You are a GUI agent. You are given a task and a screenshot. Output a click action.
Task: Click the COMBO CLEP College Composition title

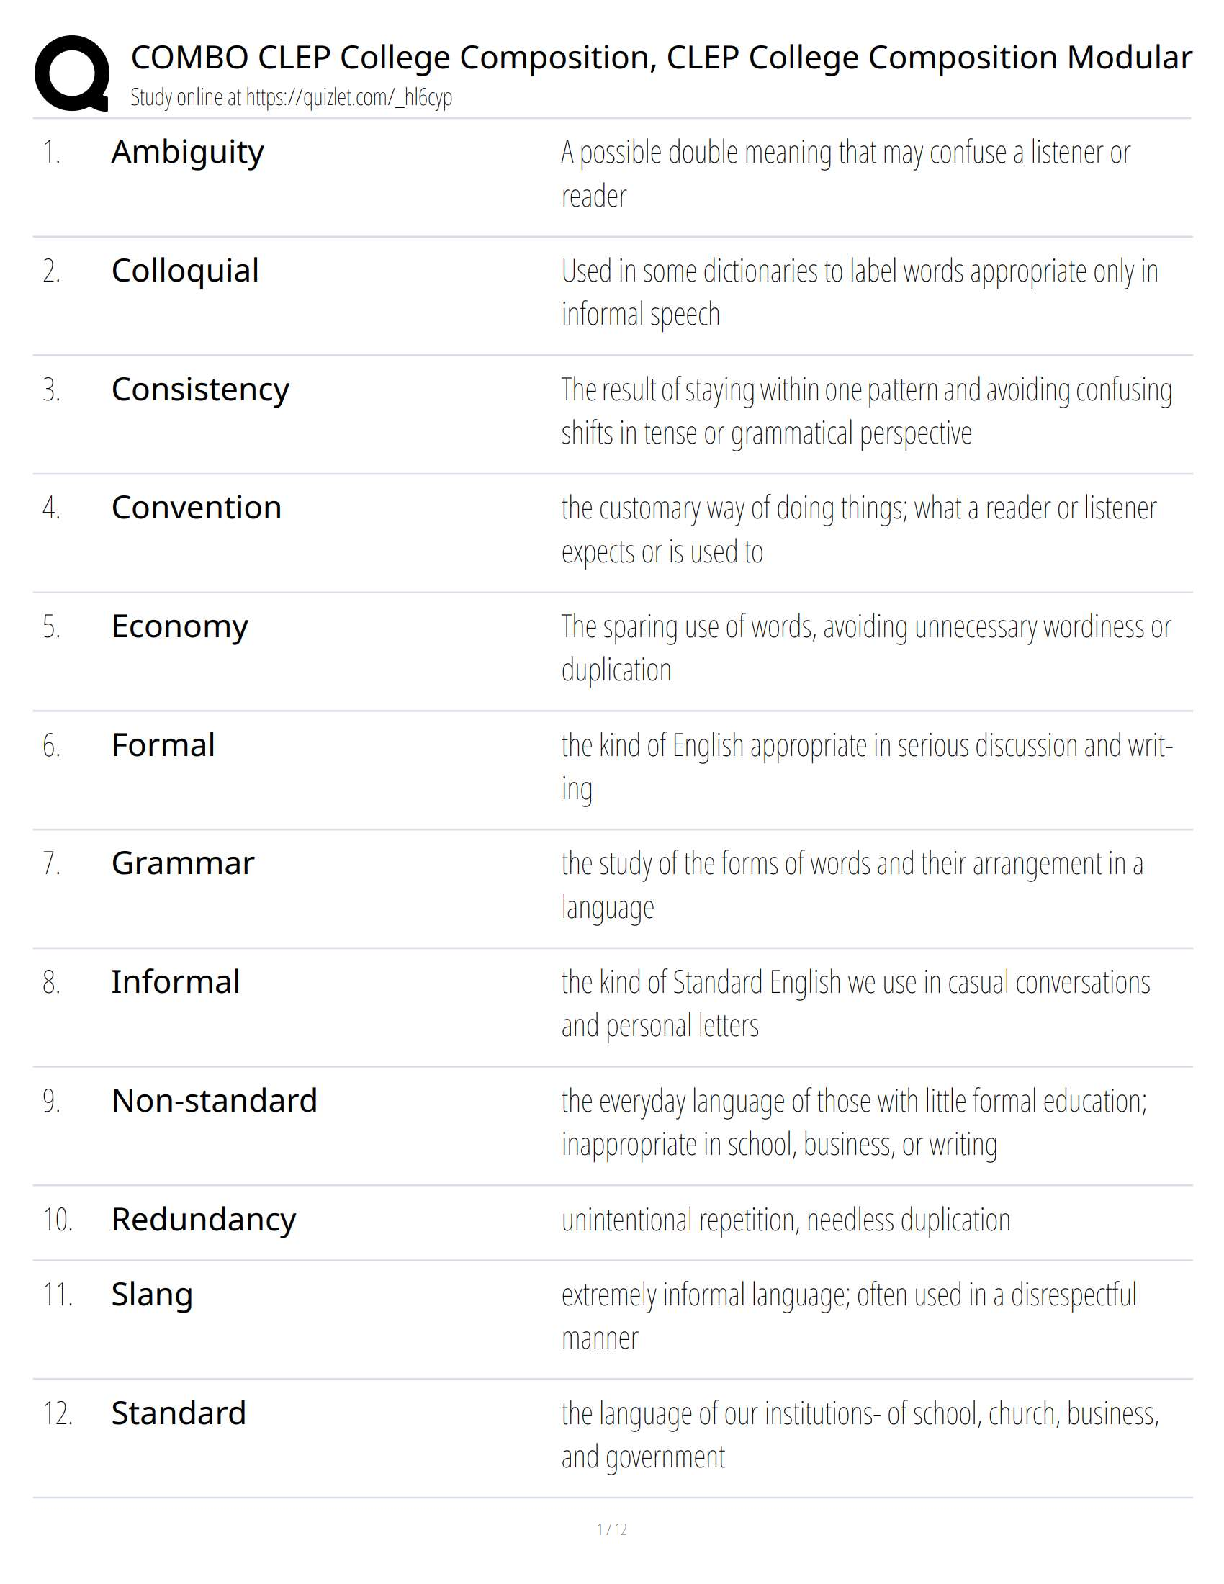tap(661, 58)
